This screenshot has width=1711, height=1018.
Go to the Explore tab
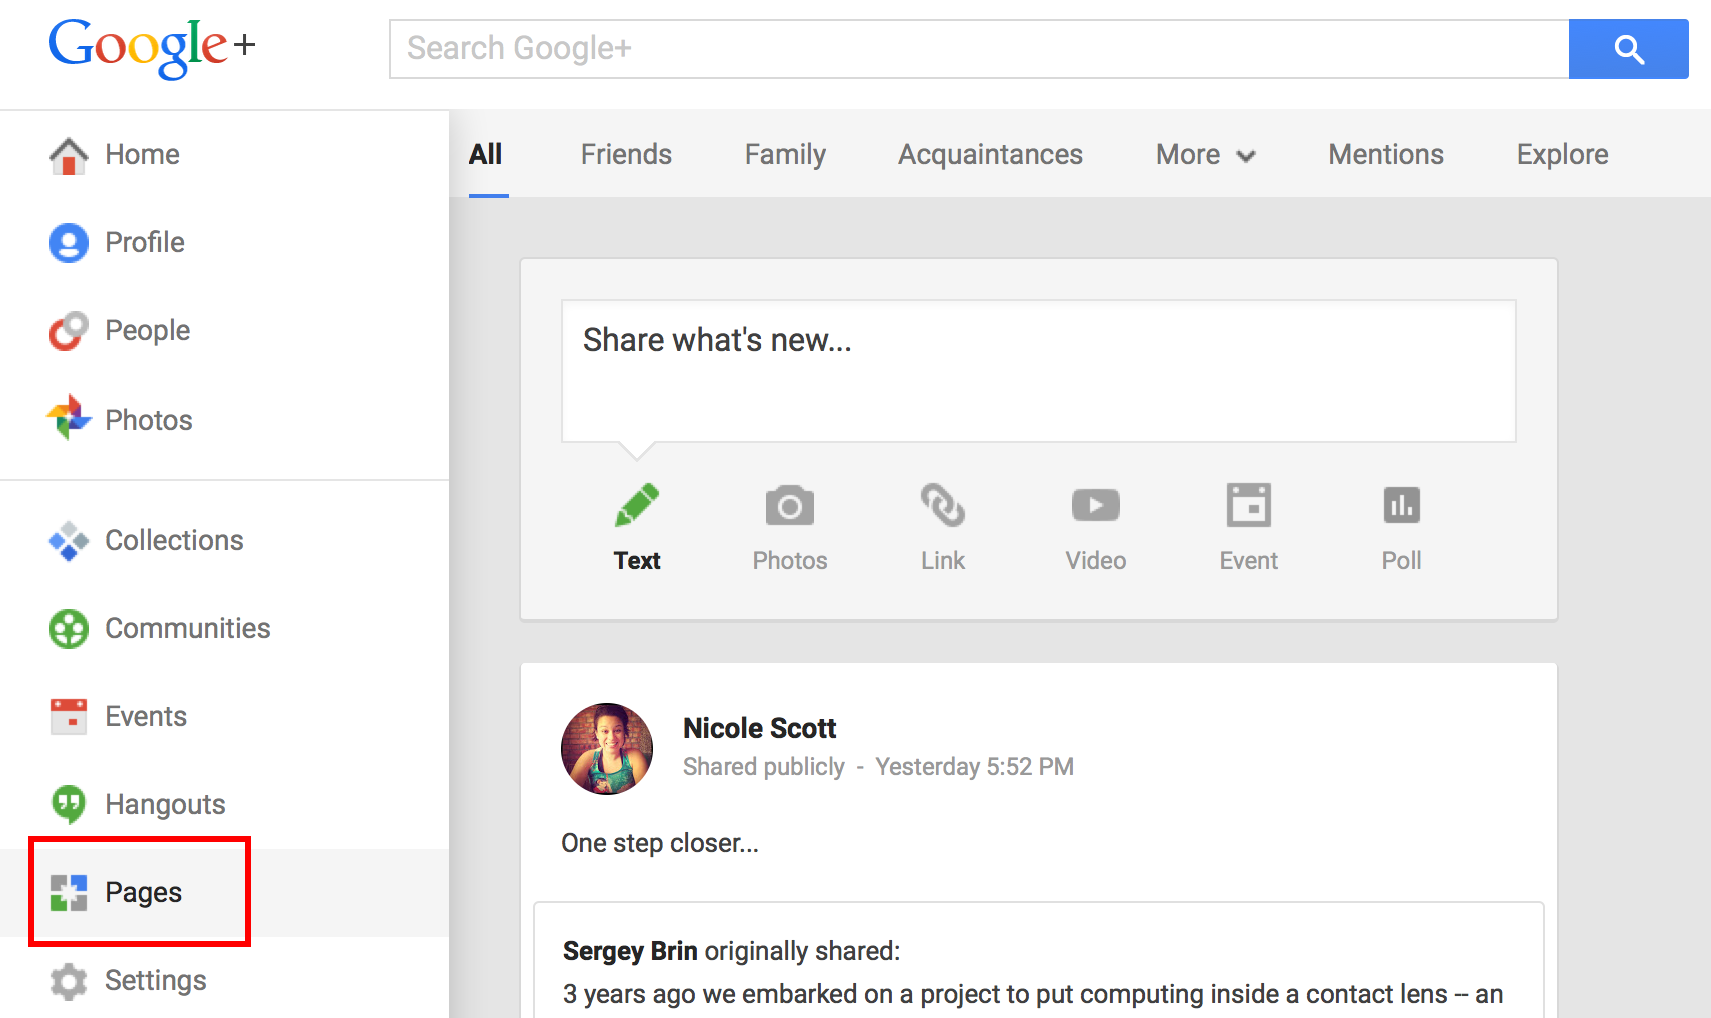click(x=1562, y=155)
